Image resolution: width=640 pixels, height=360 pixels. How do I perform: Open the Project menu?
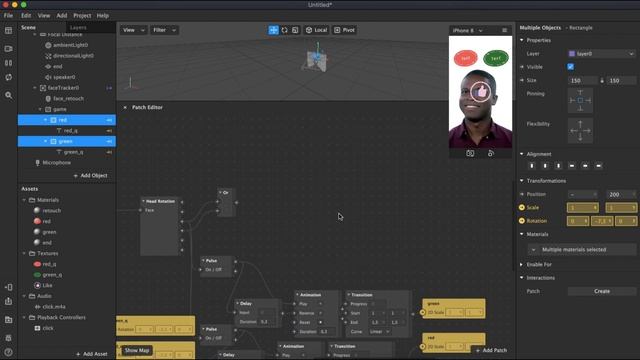pos(82,16)
